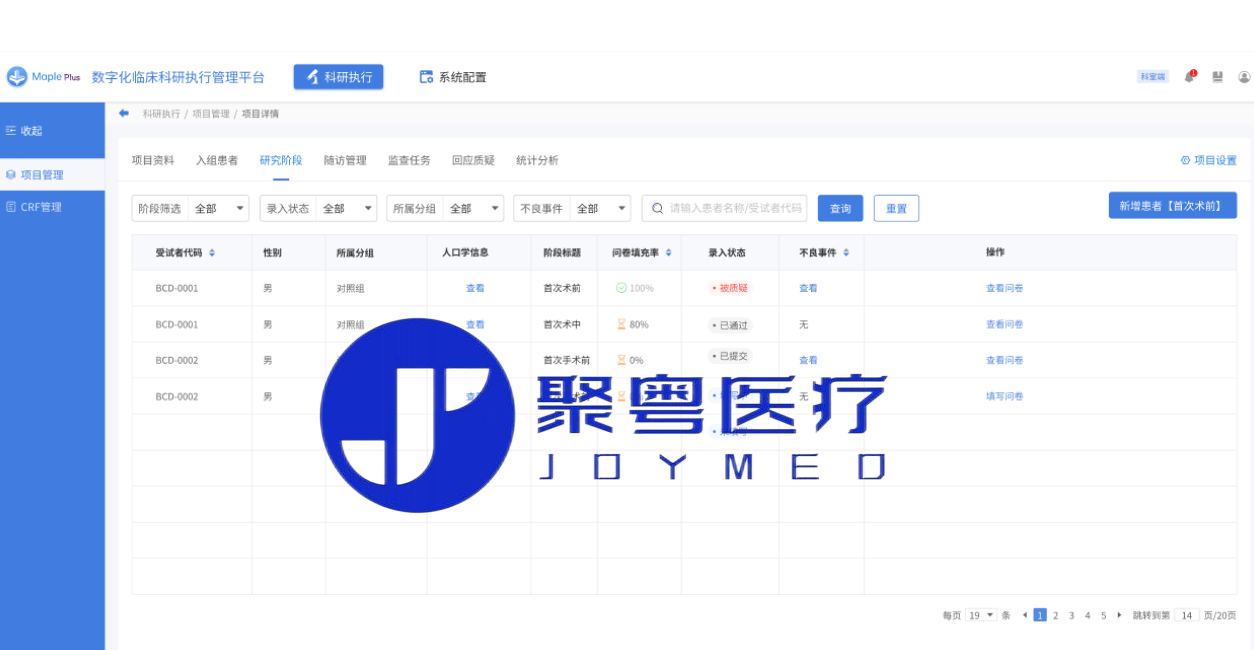This screenshot has height=650, width=1254.
Task: Open 项目设置 gear link
Action: point(1208,160)
